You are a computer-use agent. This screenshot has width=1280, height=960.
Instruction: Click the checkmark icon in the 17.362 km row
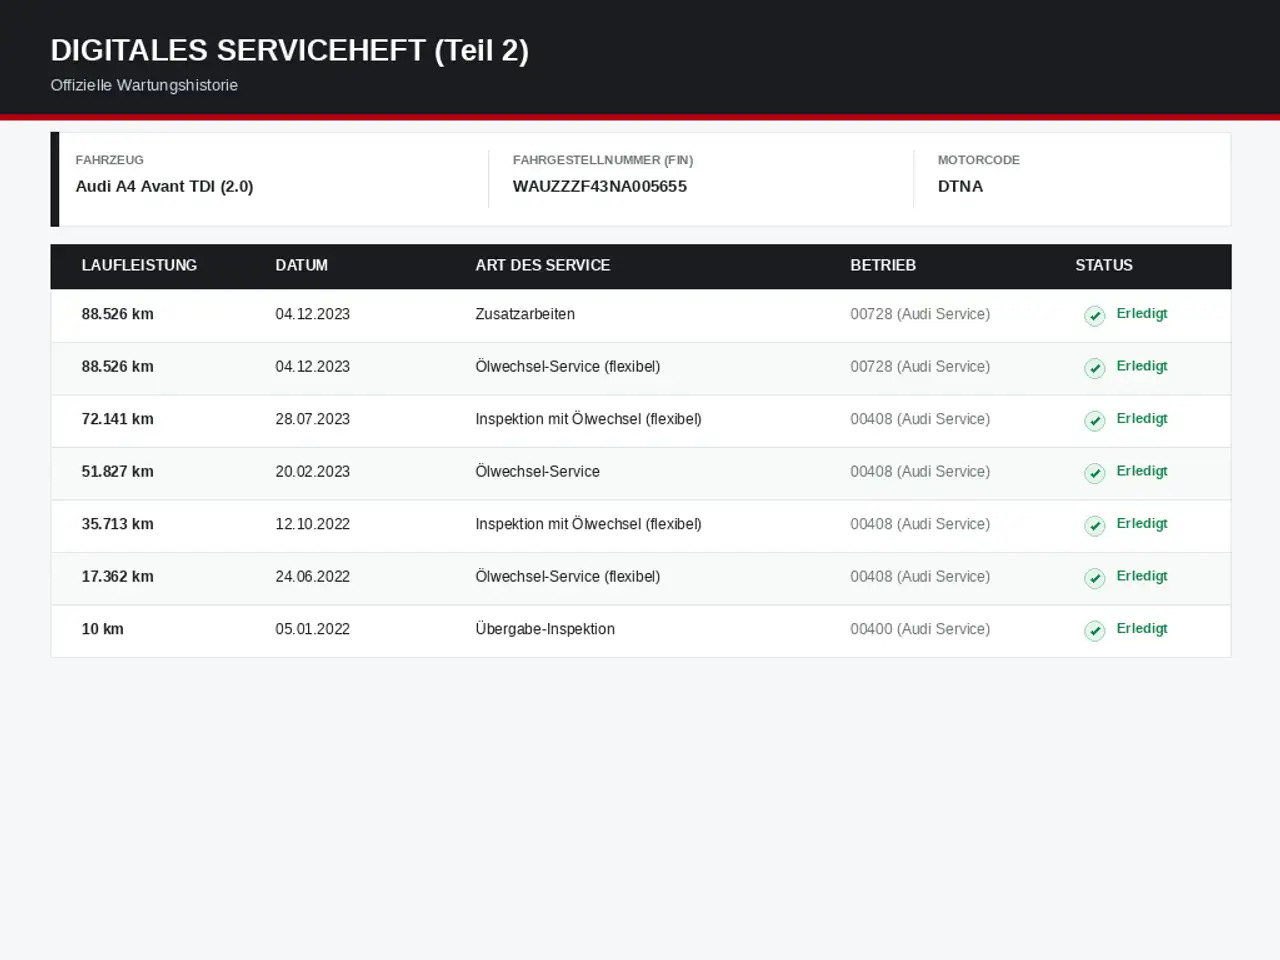pos(1095,578)
